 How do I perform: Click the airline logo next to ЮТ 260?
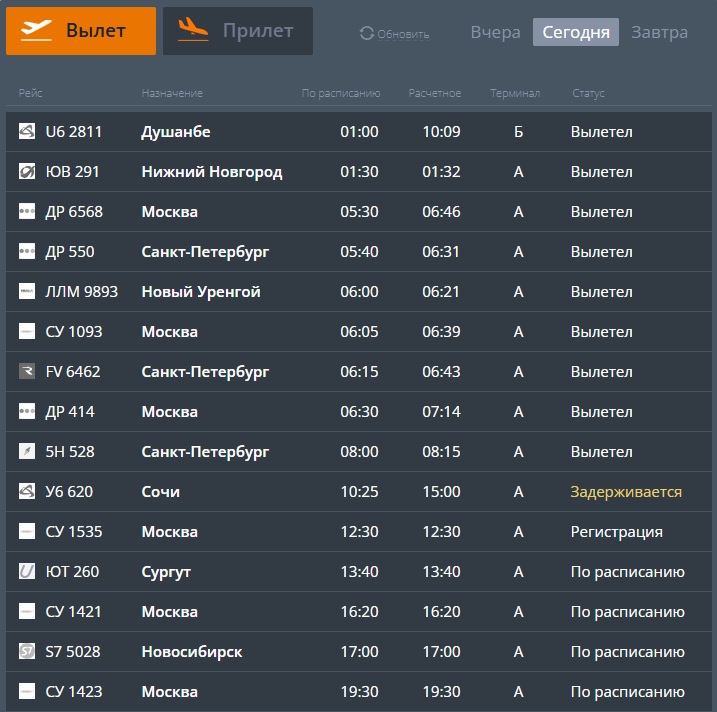click(x=27, y=572)
